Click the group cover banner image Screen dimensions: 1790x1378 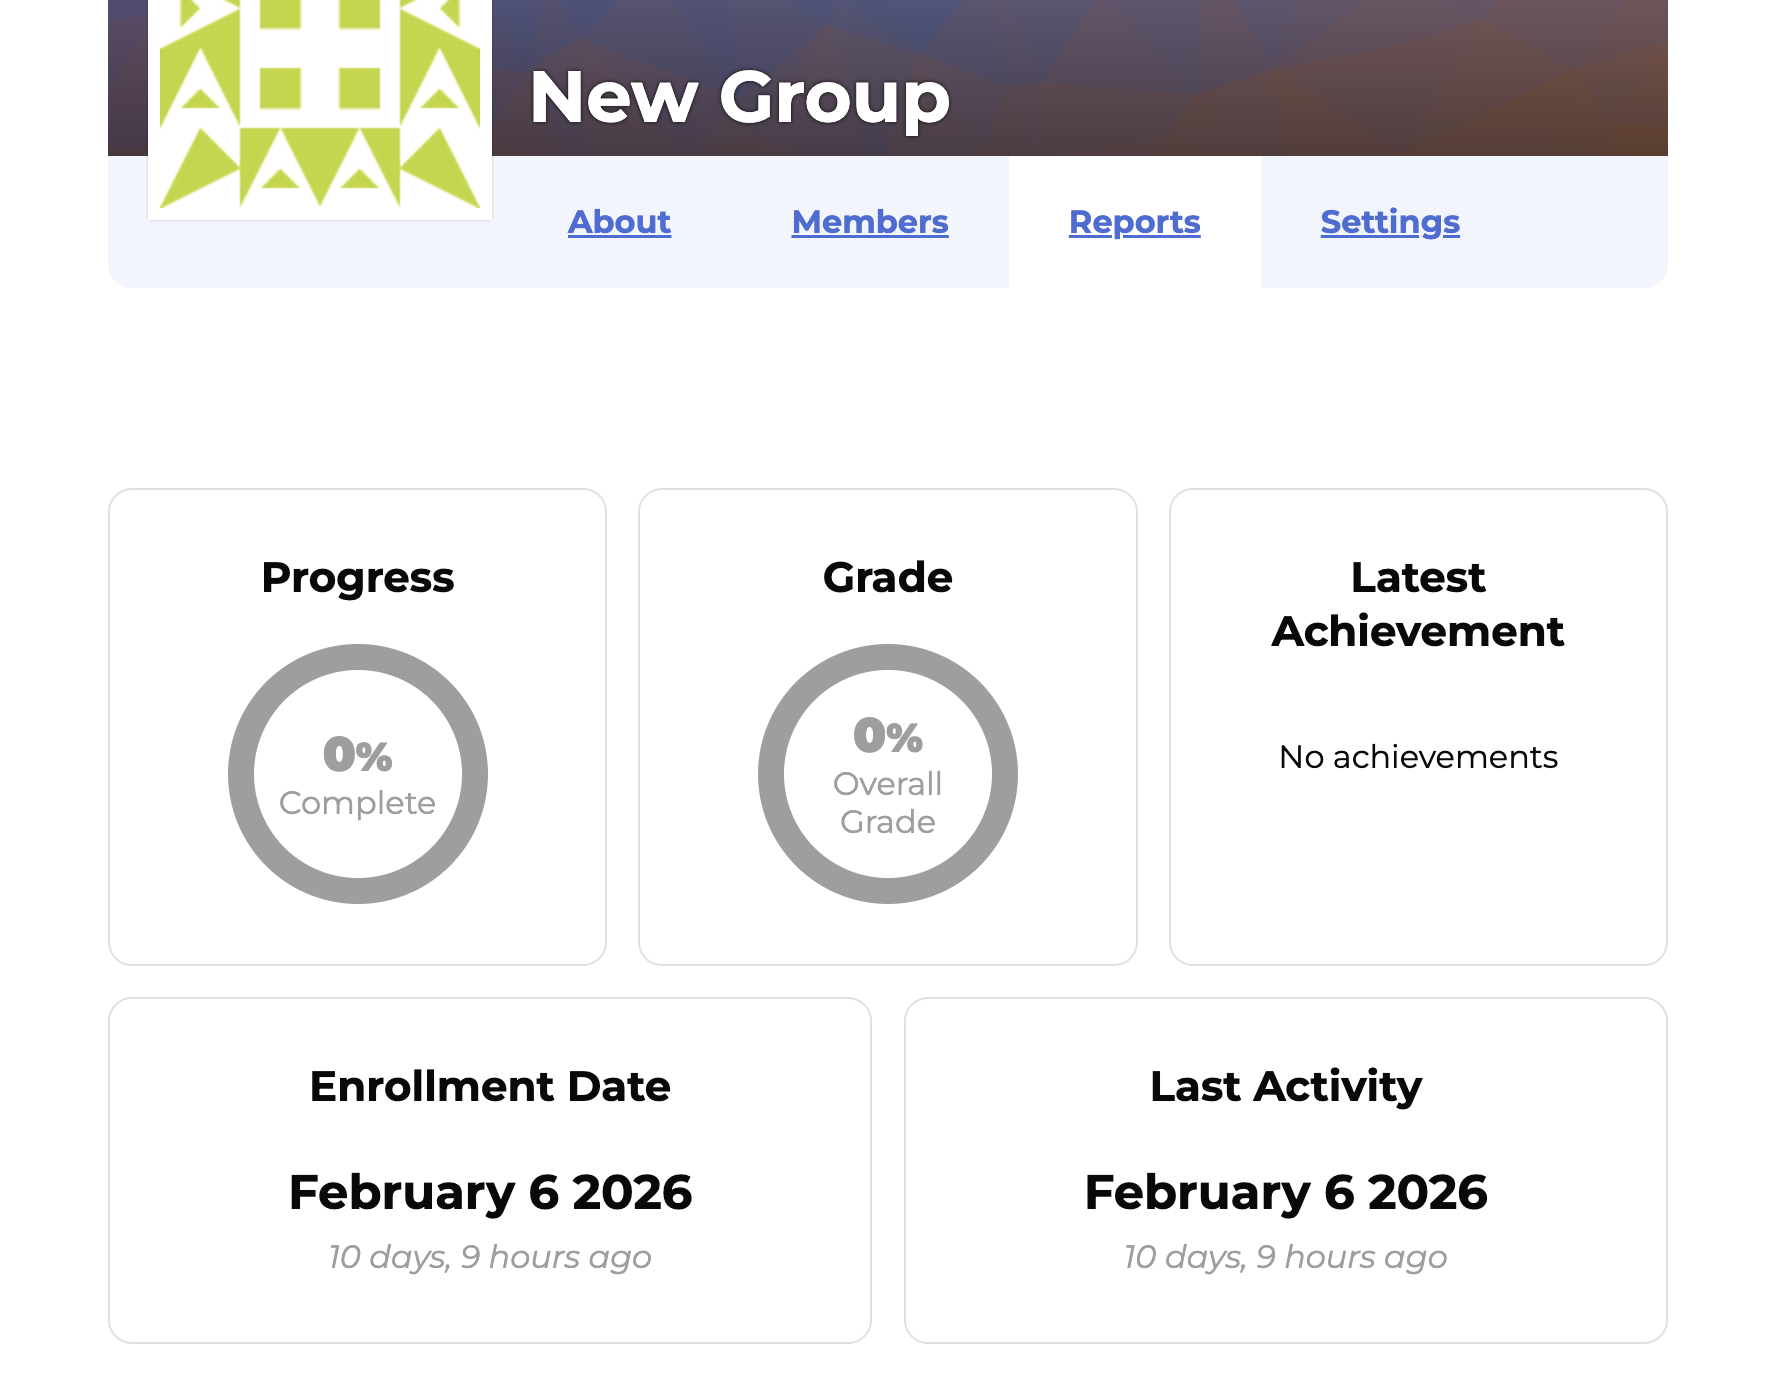point(1300,70)
